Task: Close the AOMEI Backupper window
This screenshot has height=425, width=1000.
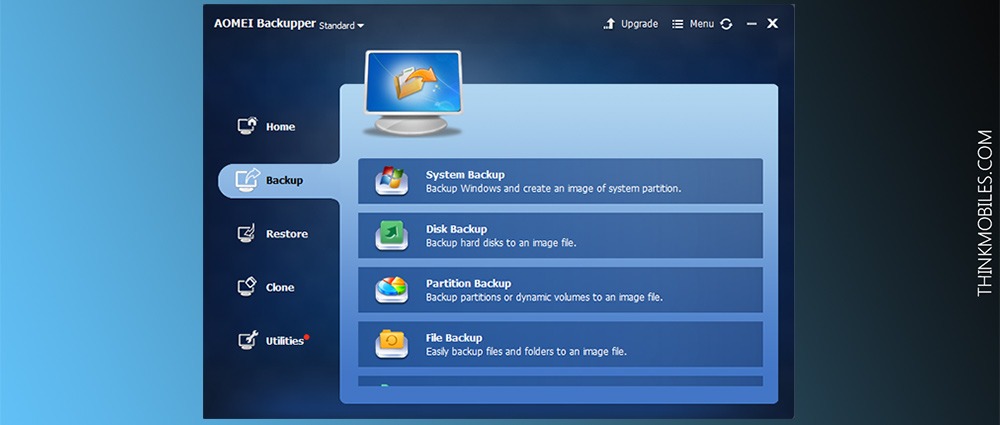Action: (x=772, y=23)
